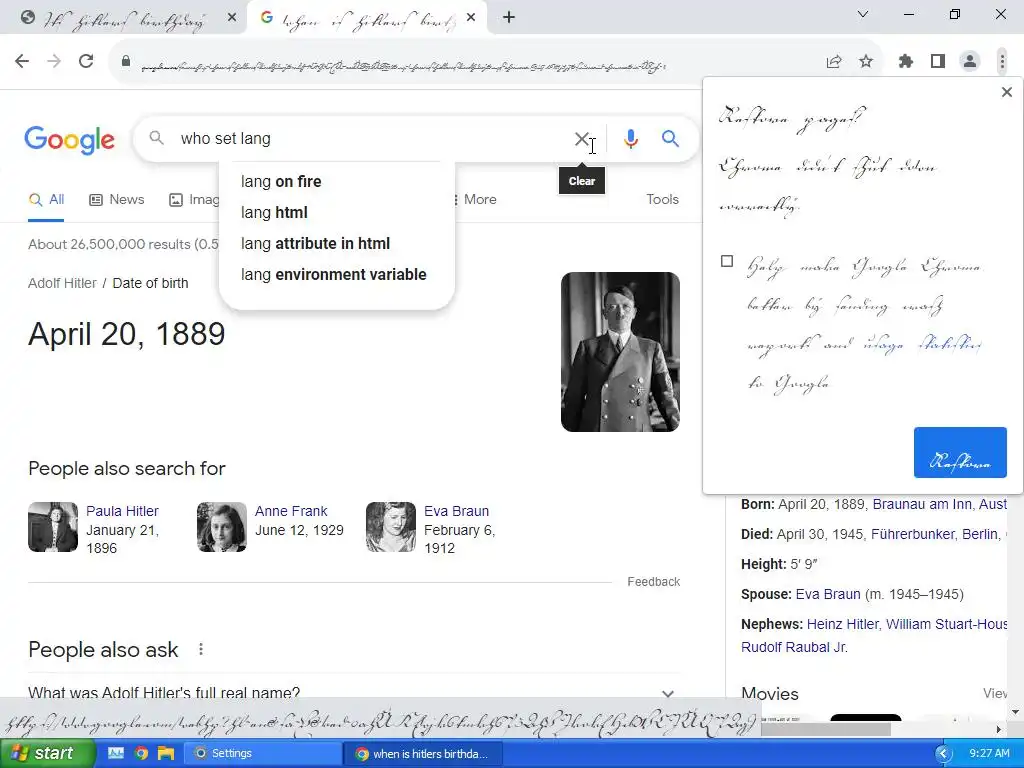
Task: Switch to the All results tab
Action: click(46, 200)
